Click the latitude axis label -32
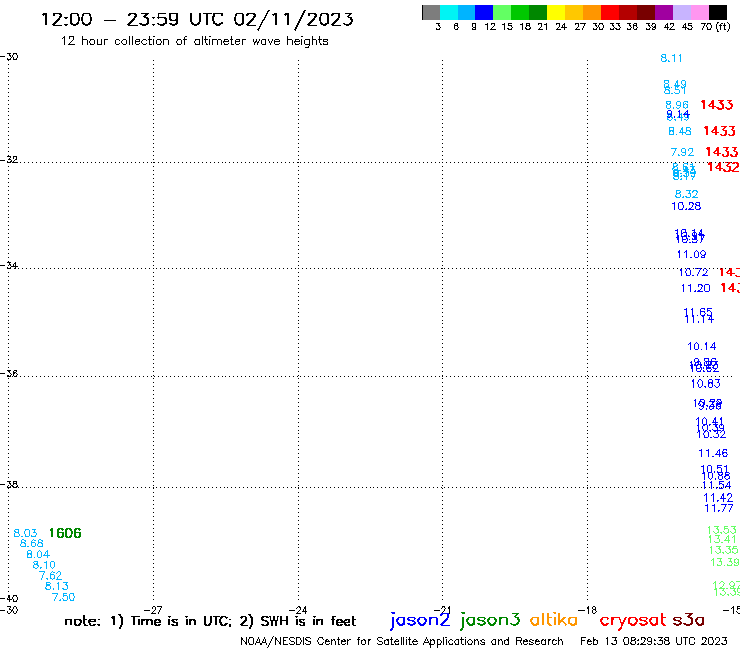 (9, 159)
